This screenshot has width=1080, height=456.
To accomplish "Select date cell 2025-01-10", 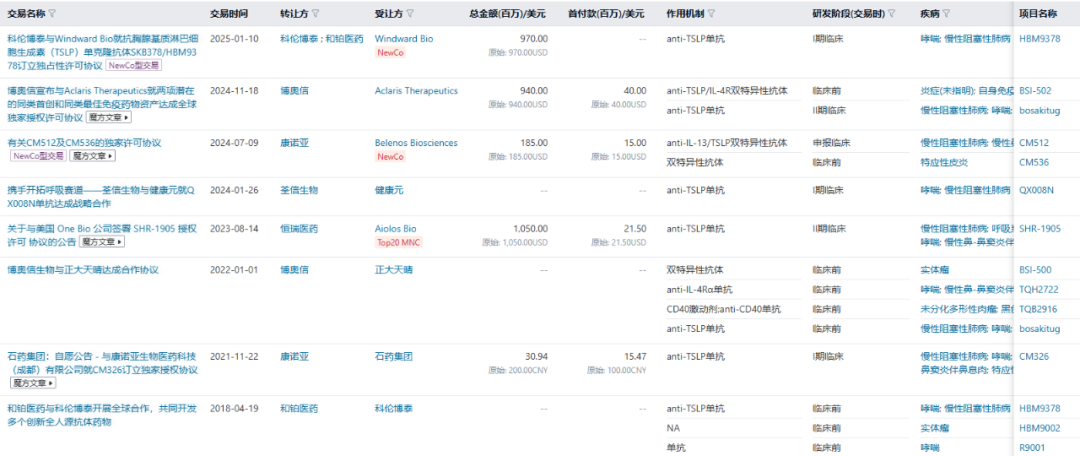I will 234,39.
